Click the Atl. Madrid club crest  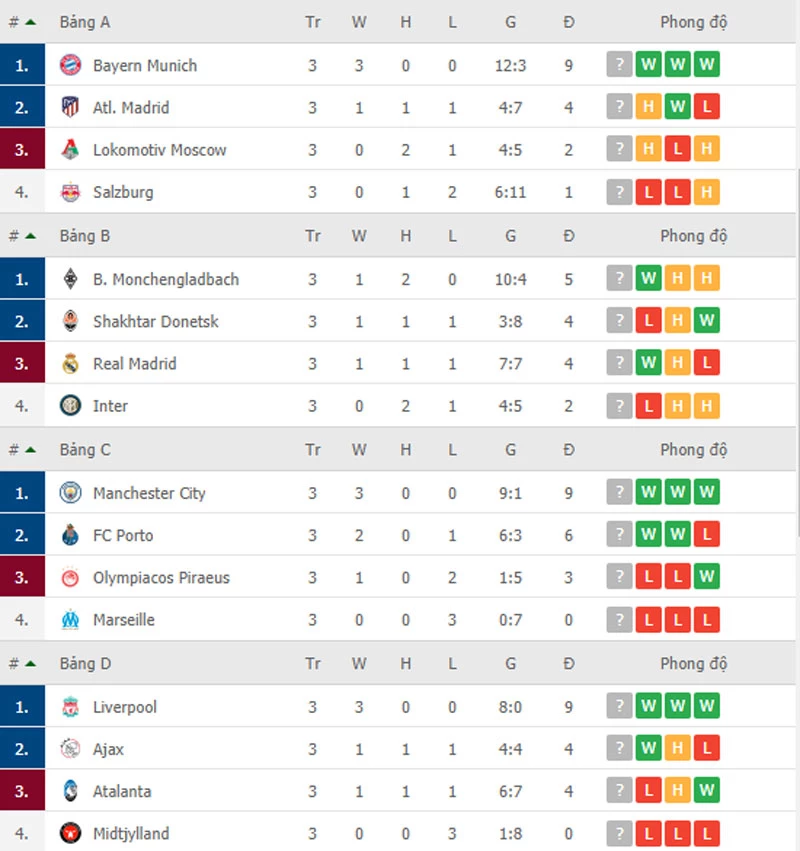coord(70,107)
